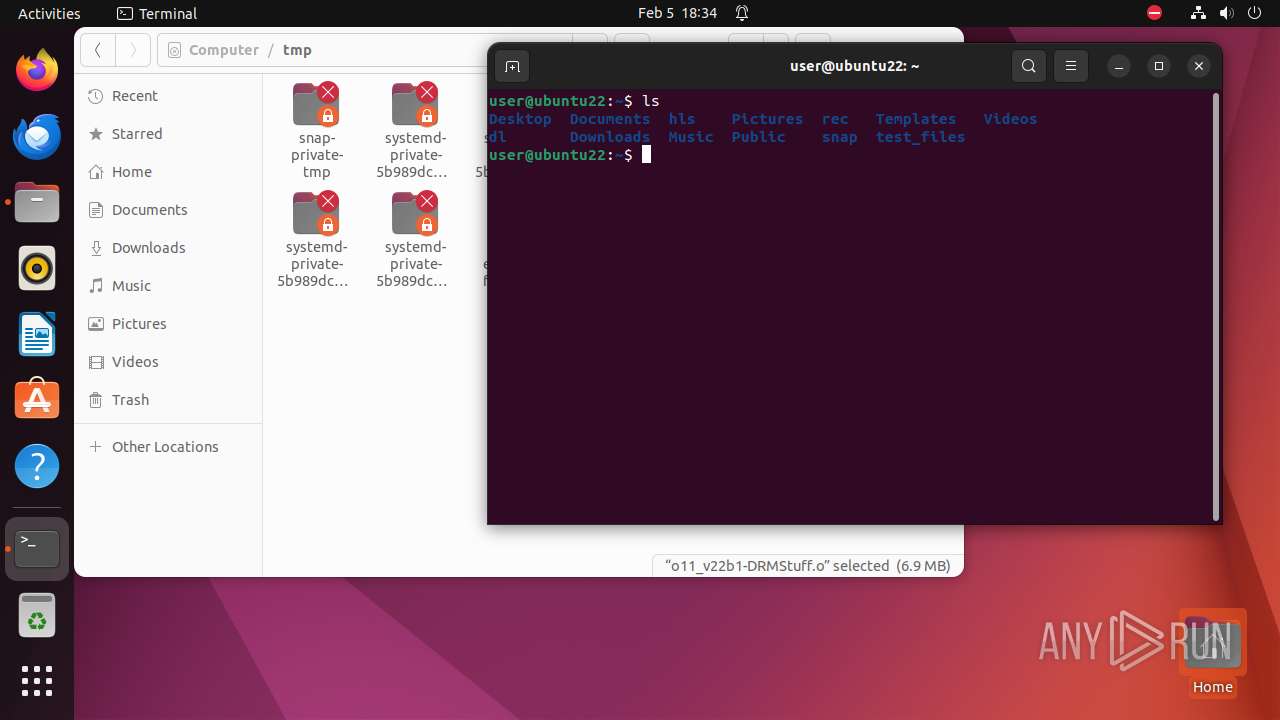
Task: Show the applications grid
Action: click(37, 681)
